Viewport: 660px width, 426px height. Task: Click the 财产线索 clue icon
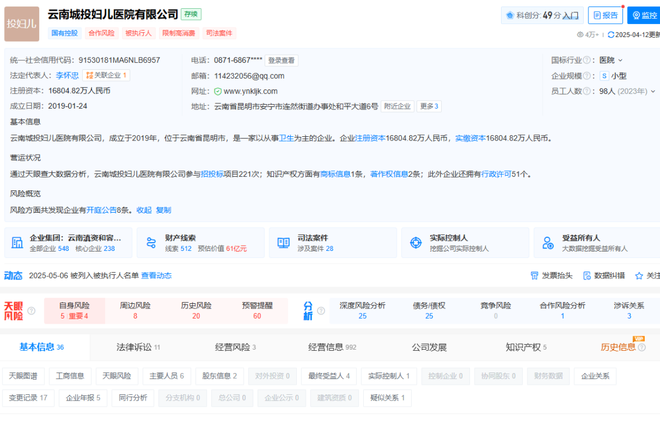(151, 242)
